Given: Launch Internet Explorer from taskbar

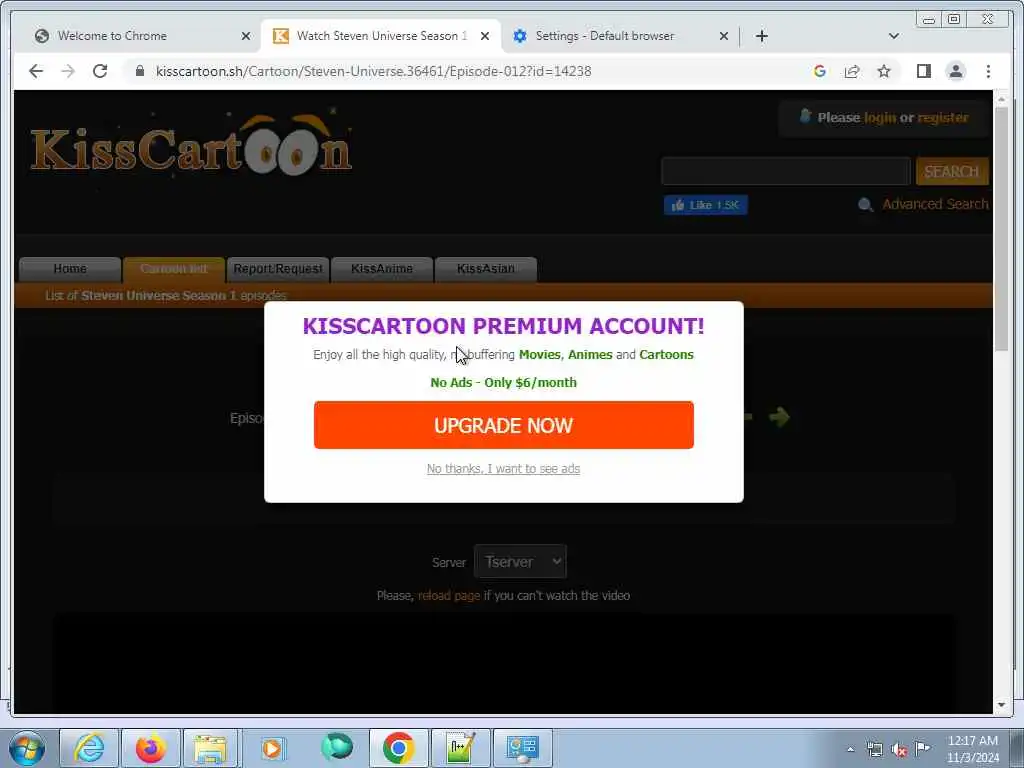Looking at the screenshot, I should click(89, 748).
